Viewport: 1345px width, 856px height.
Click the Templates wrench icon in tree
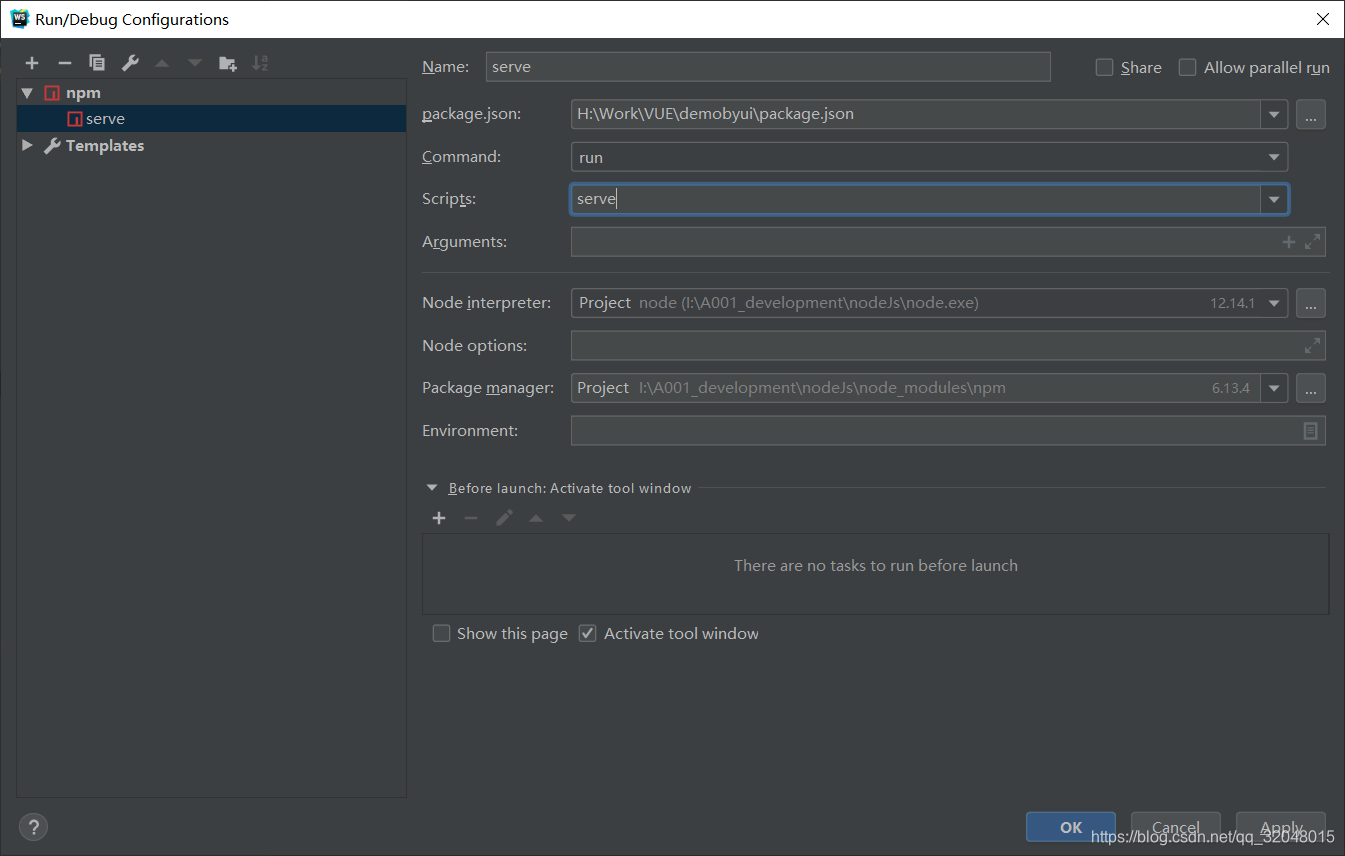[52, 146]
